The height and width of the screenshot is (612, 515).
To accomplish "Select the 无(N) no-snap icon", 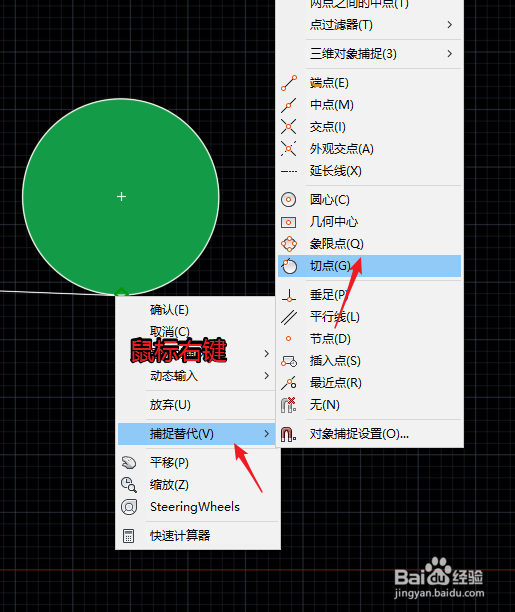I will tap(289, 405).
